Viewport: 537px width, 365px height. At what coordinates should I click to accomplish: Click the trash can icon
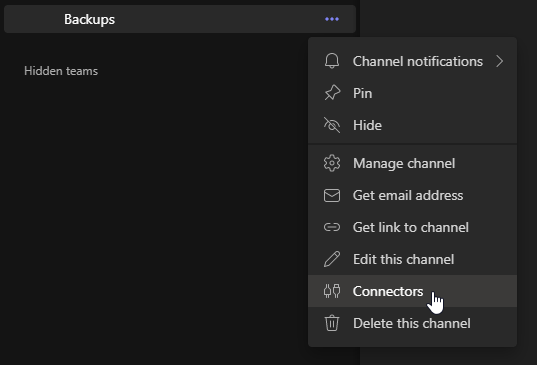click(332, 323)
